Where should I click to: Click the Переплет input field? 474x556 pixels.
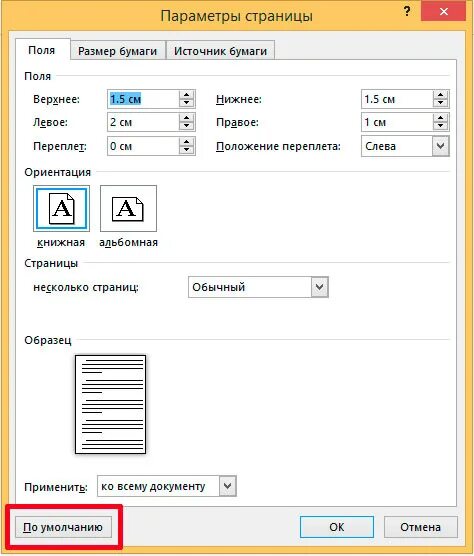coord(143,146)
